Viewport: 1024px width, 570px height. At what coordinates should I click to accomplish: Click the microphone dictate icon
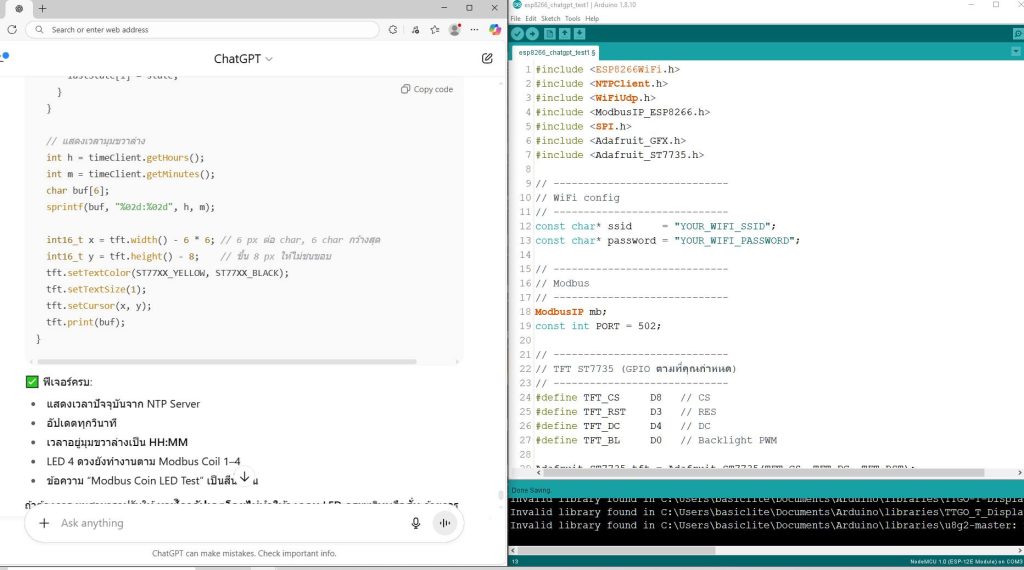pos(415,523)
